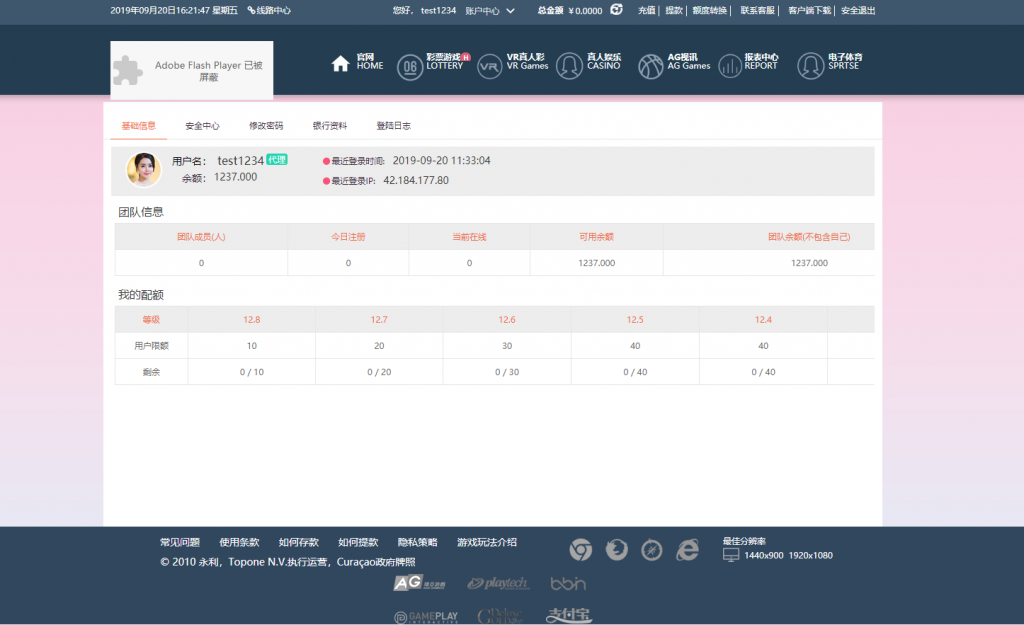1024x625 pixels.
Task: Click the Internet Explorer icon in footer
Action: pos(687,549)
